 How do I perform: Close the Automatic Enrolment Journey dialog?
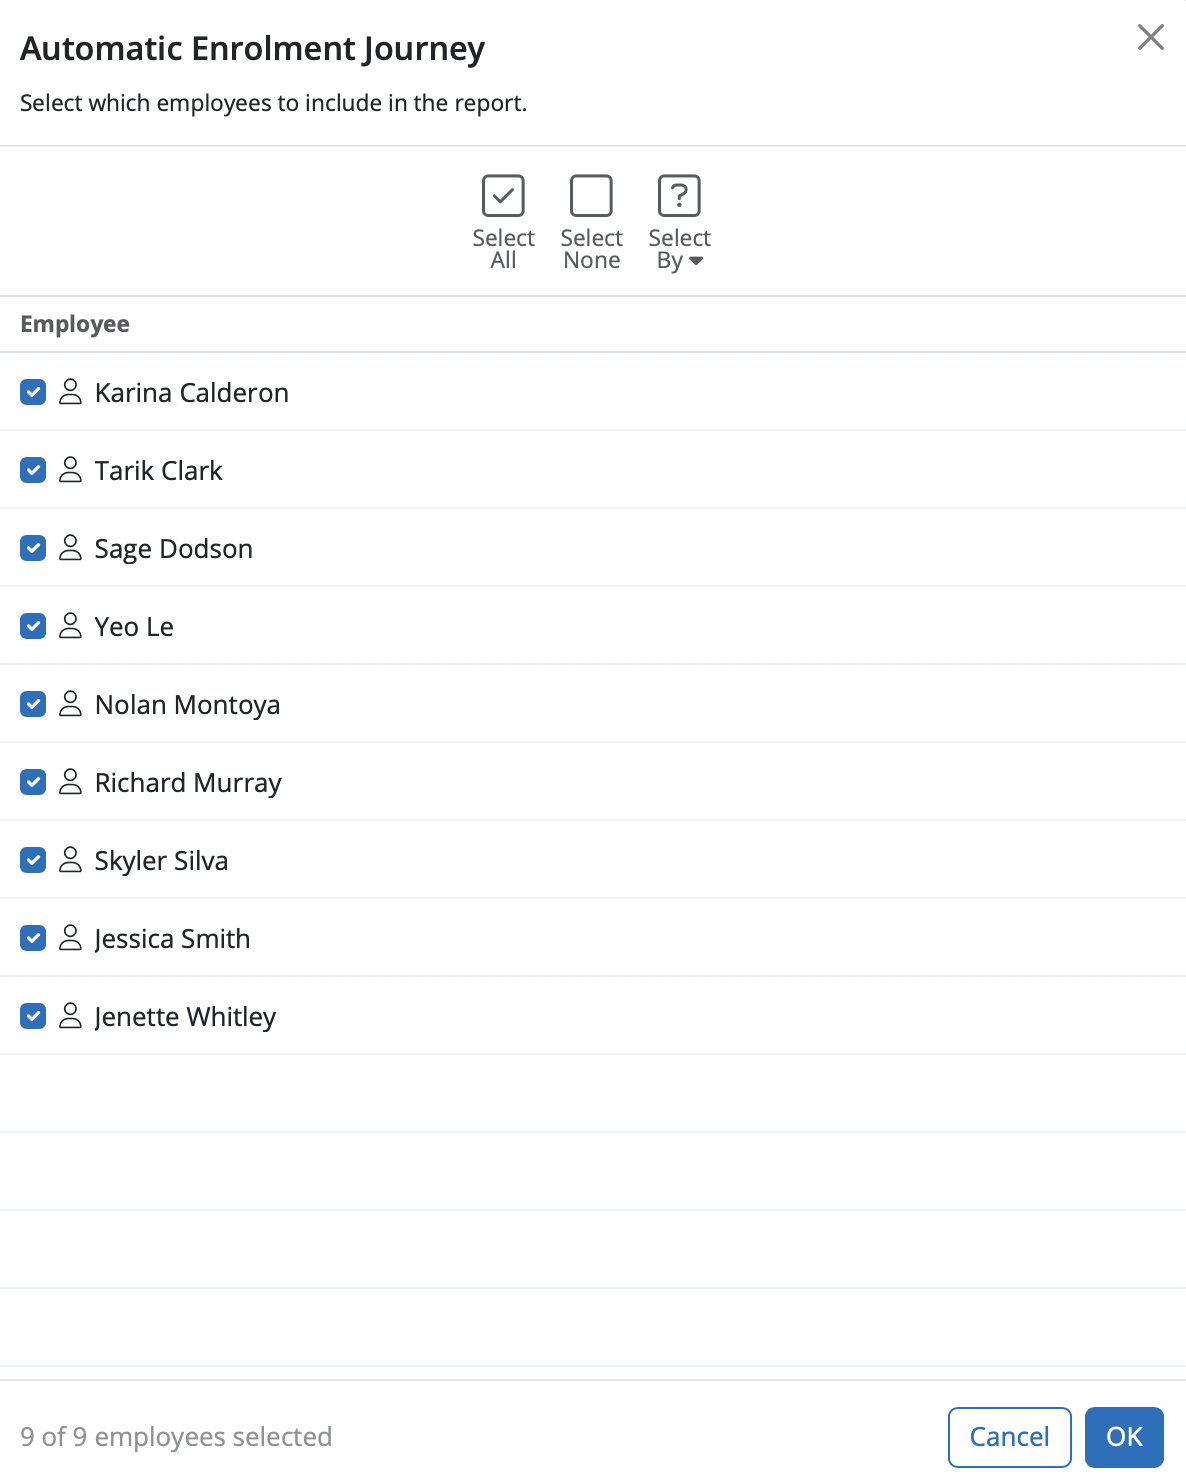[1150, 37]
